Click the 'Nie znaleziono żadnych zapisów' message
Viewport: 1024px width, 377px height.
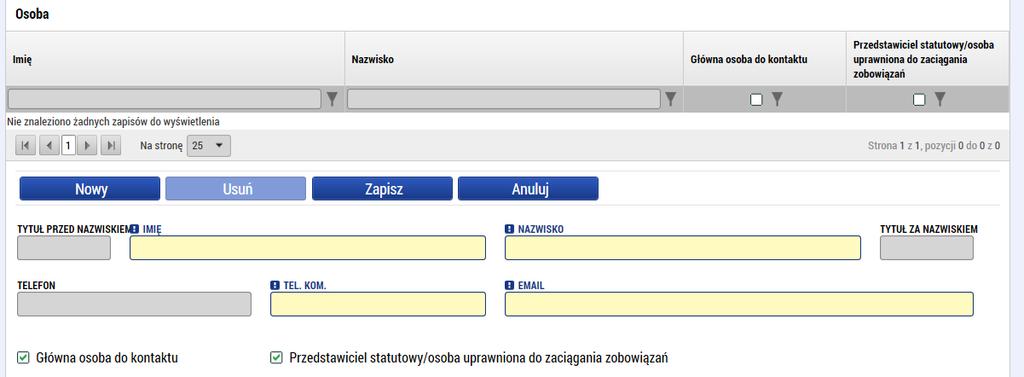click(x=113, y=122)
